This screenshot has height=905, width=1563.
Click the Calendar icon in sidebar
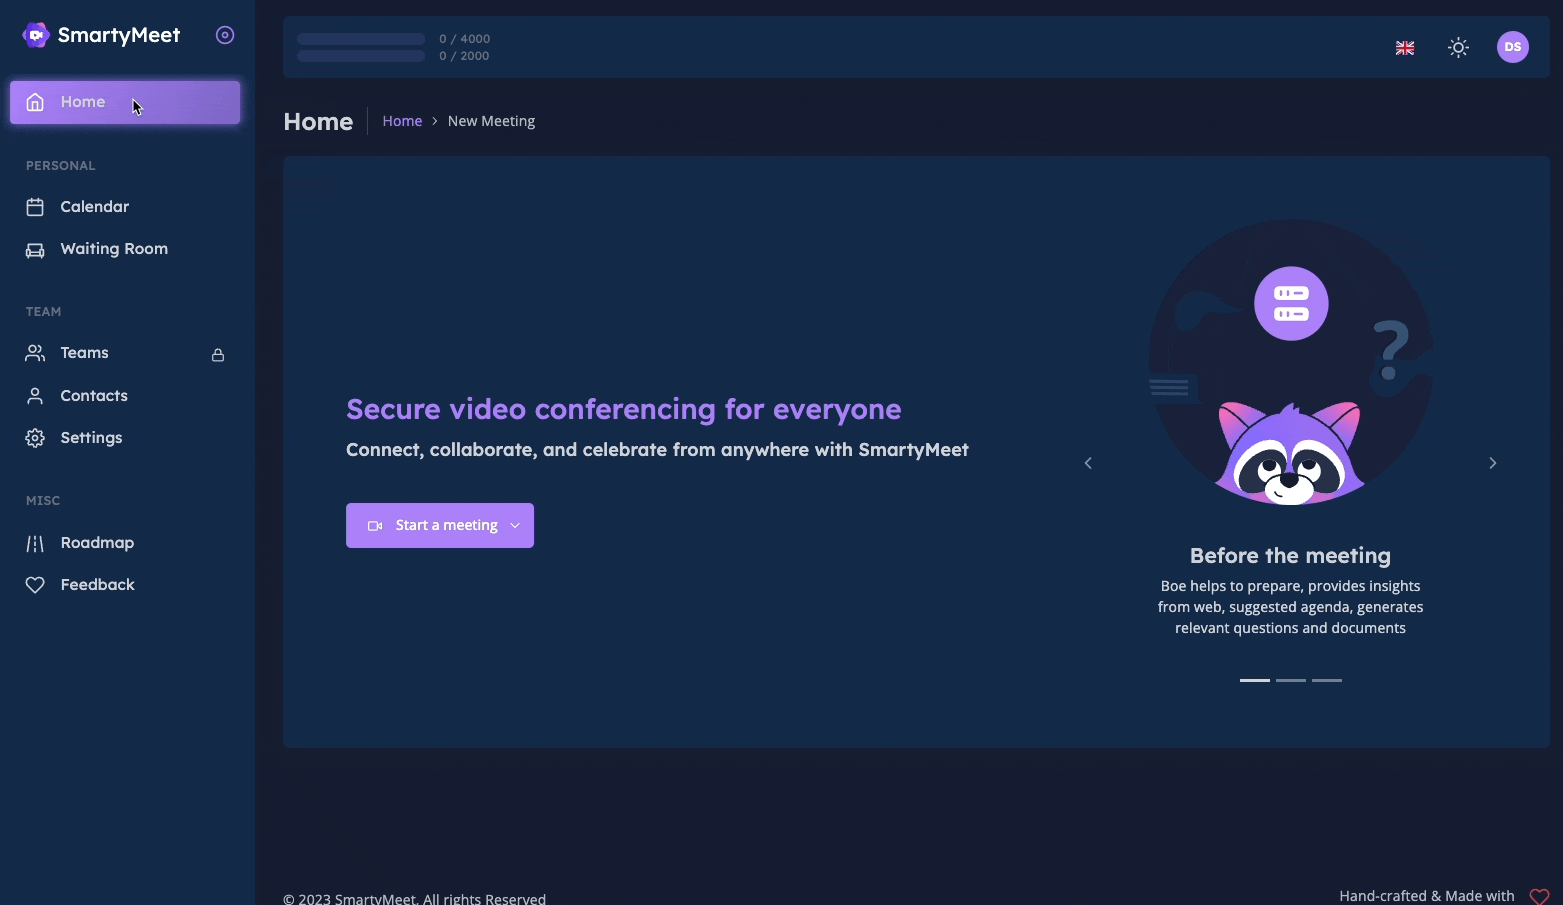point(35,207)
